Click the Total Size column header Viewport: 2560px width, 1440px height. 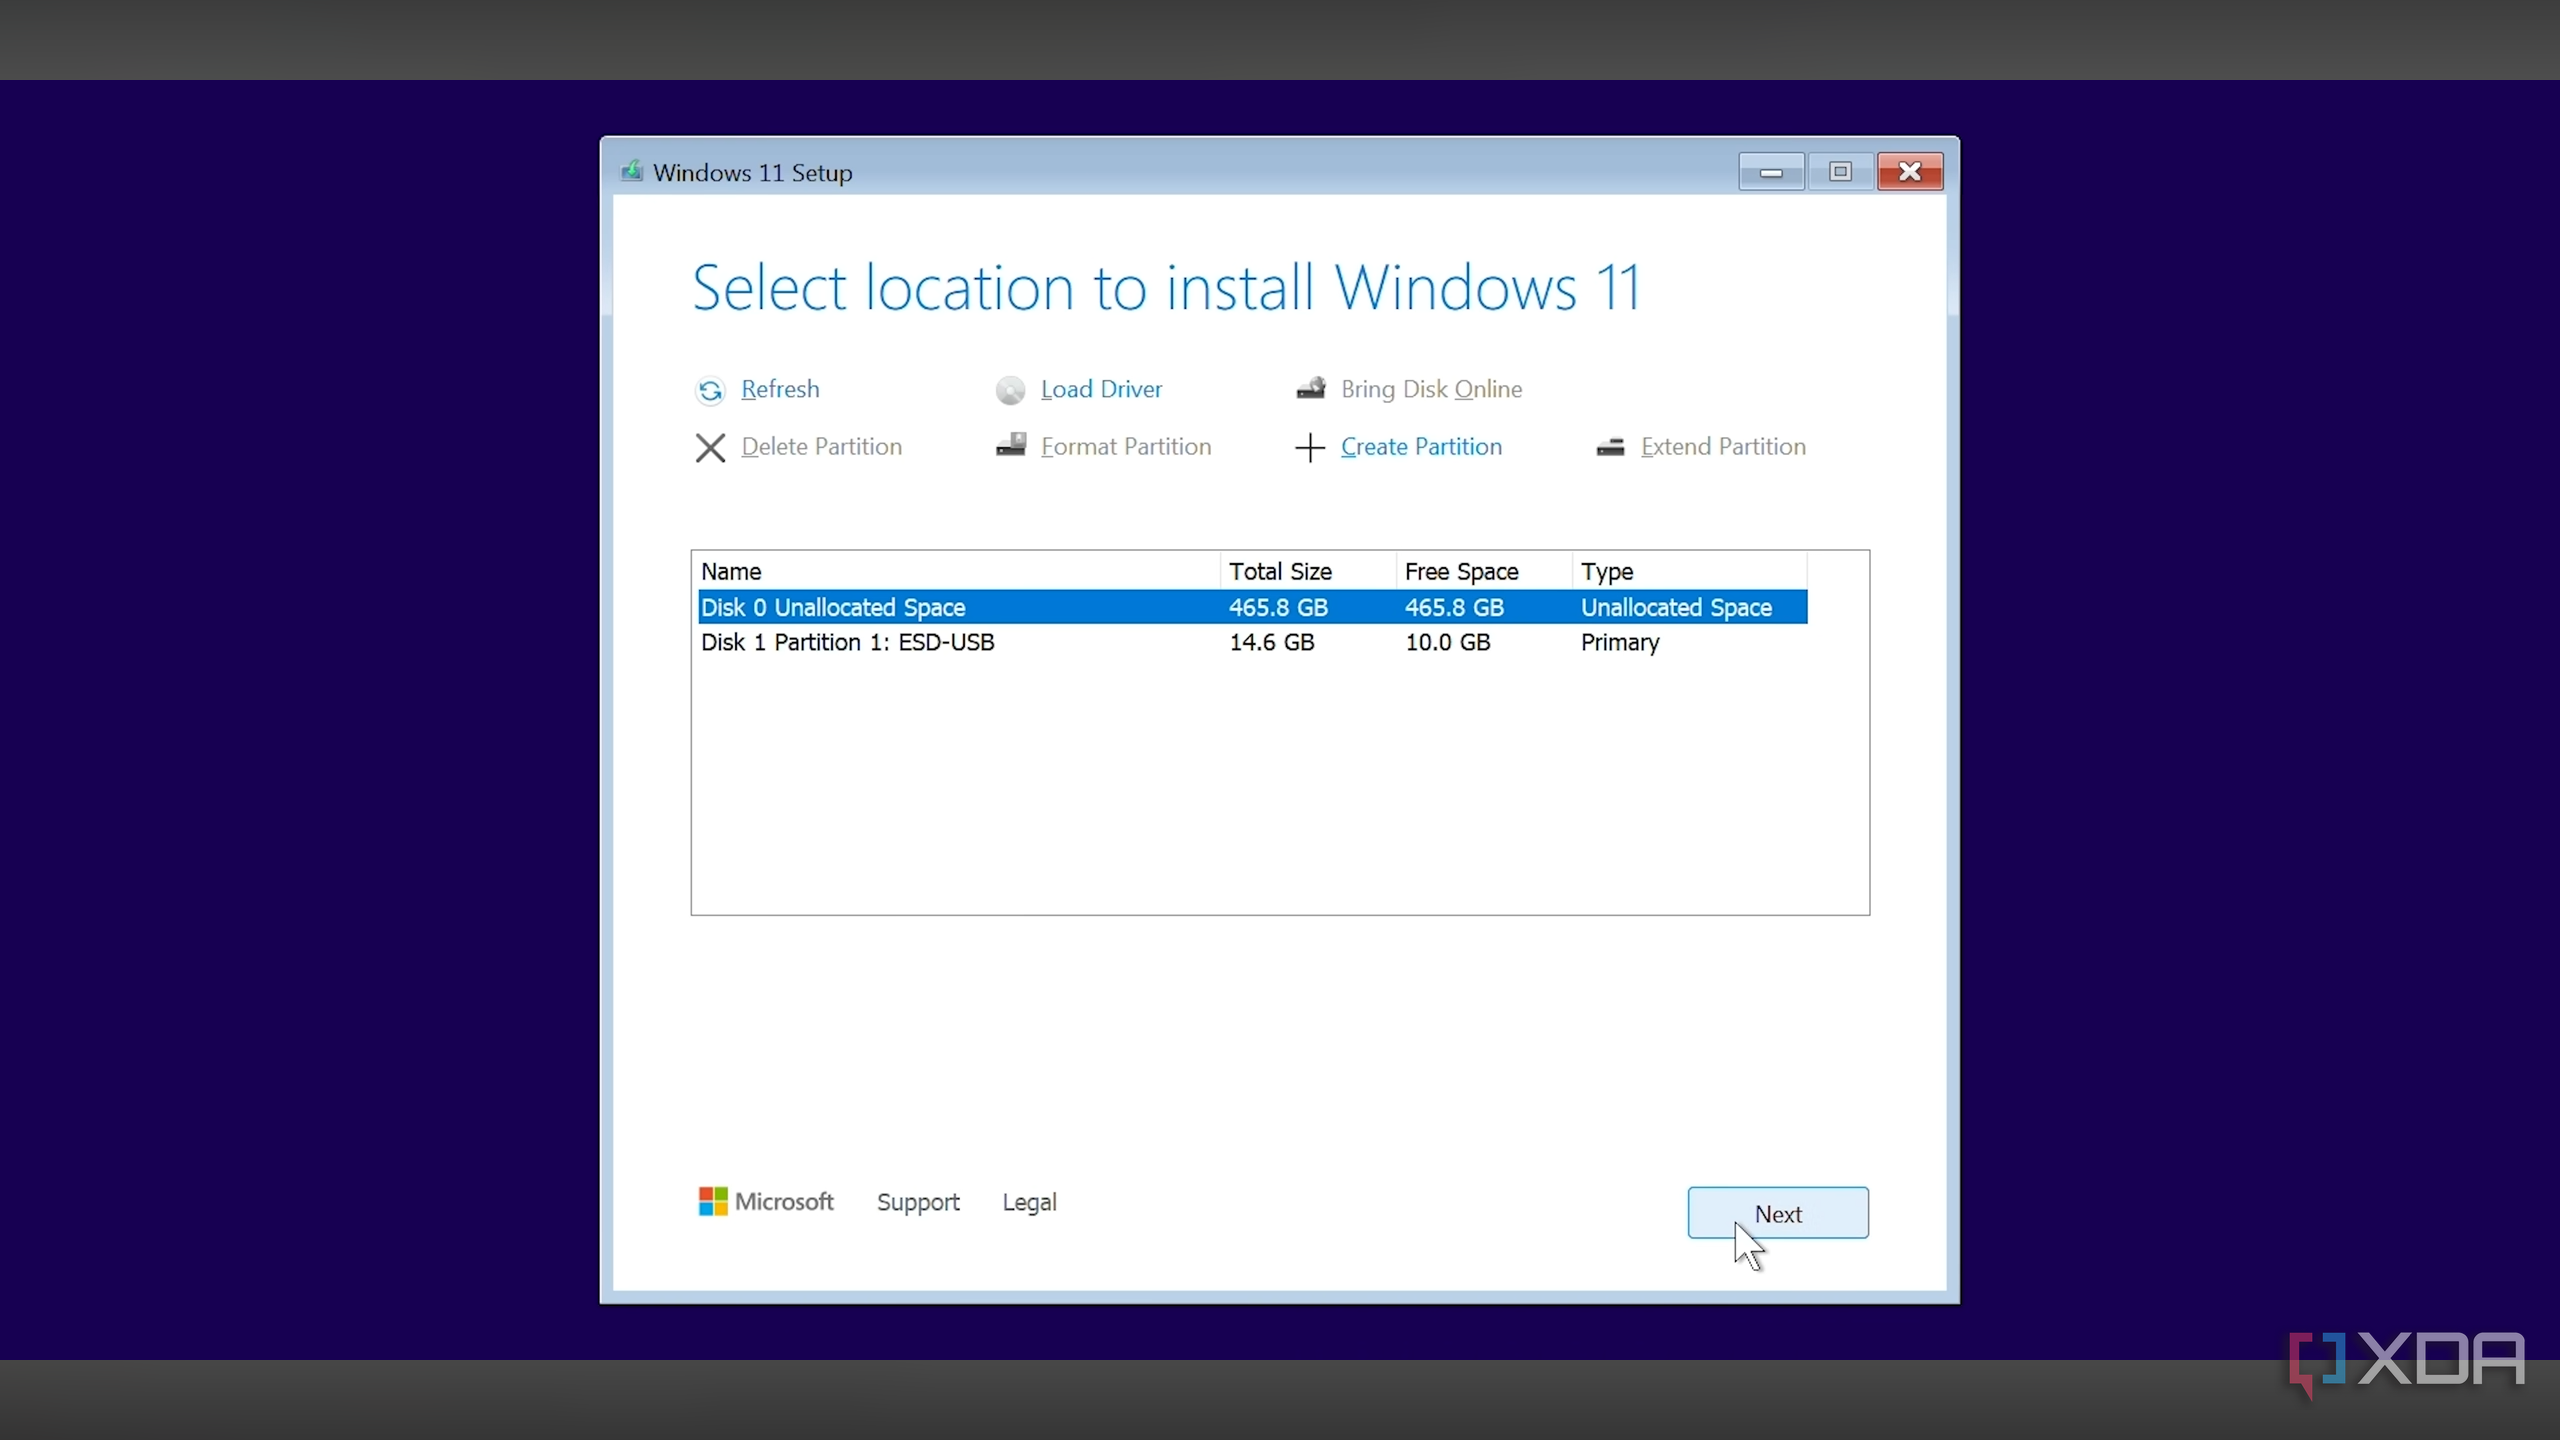[x=1308, y=571]
